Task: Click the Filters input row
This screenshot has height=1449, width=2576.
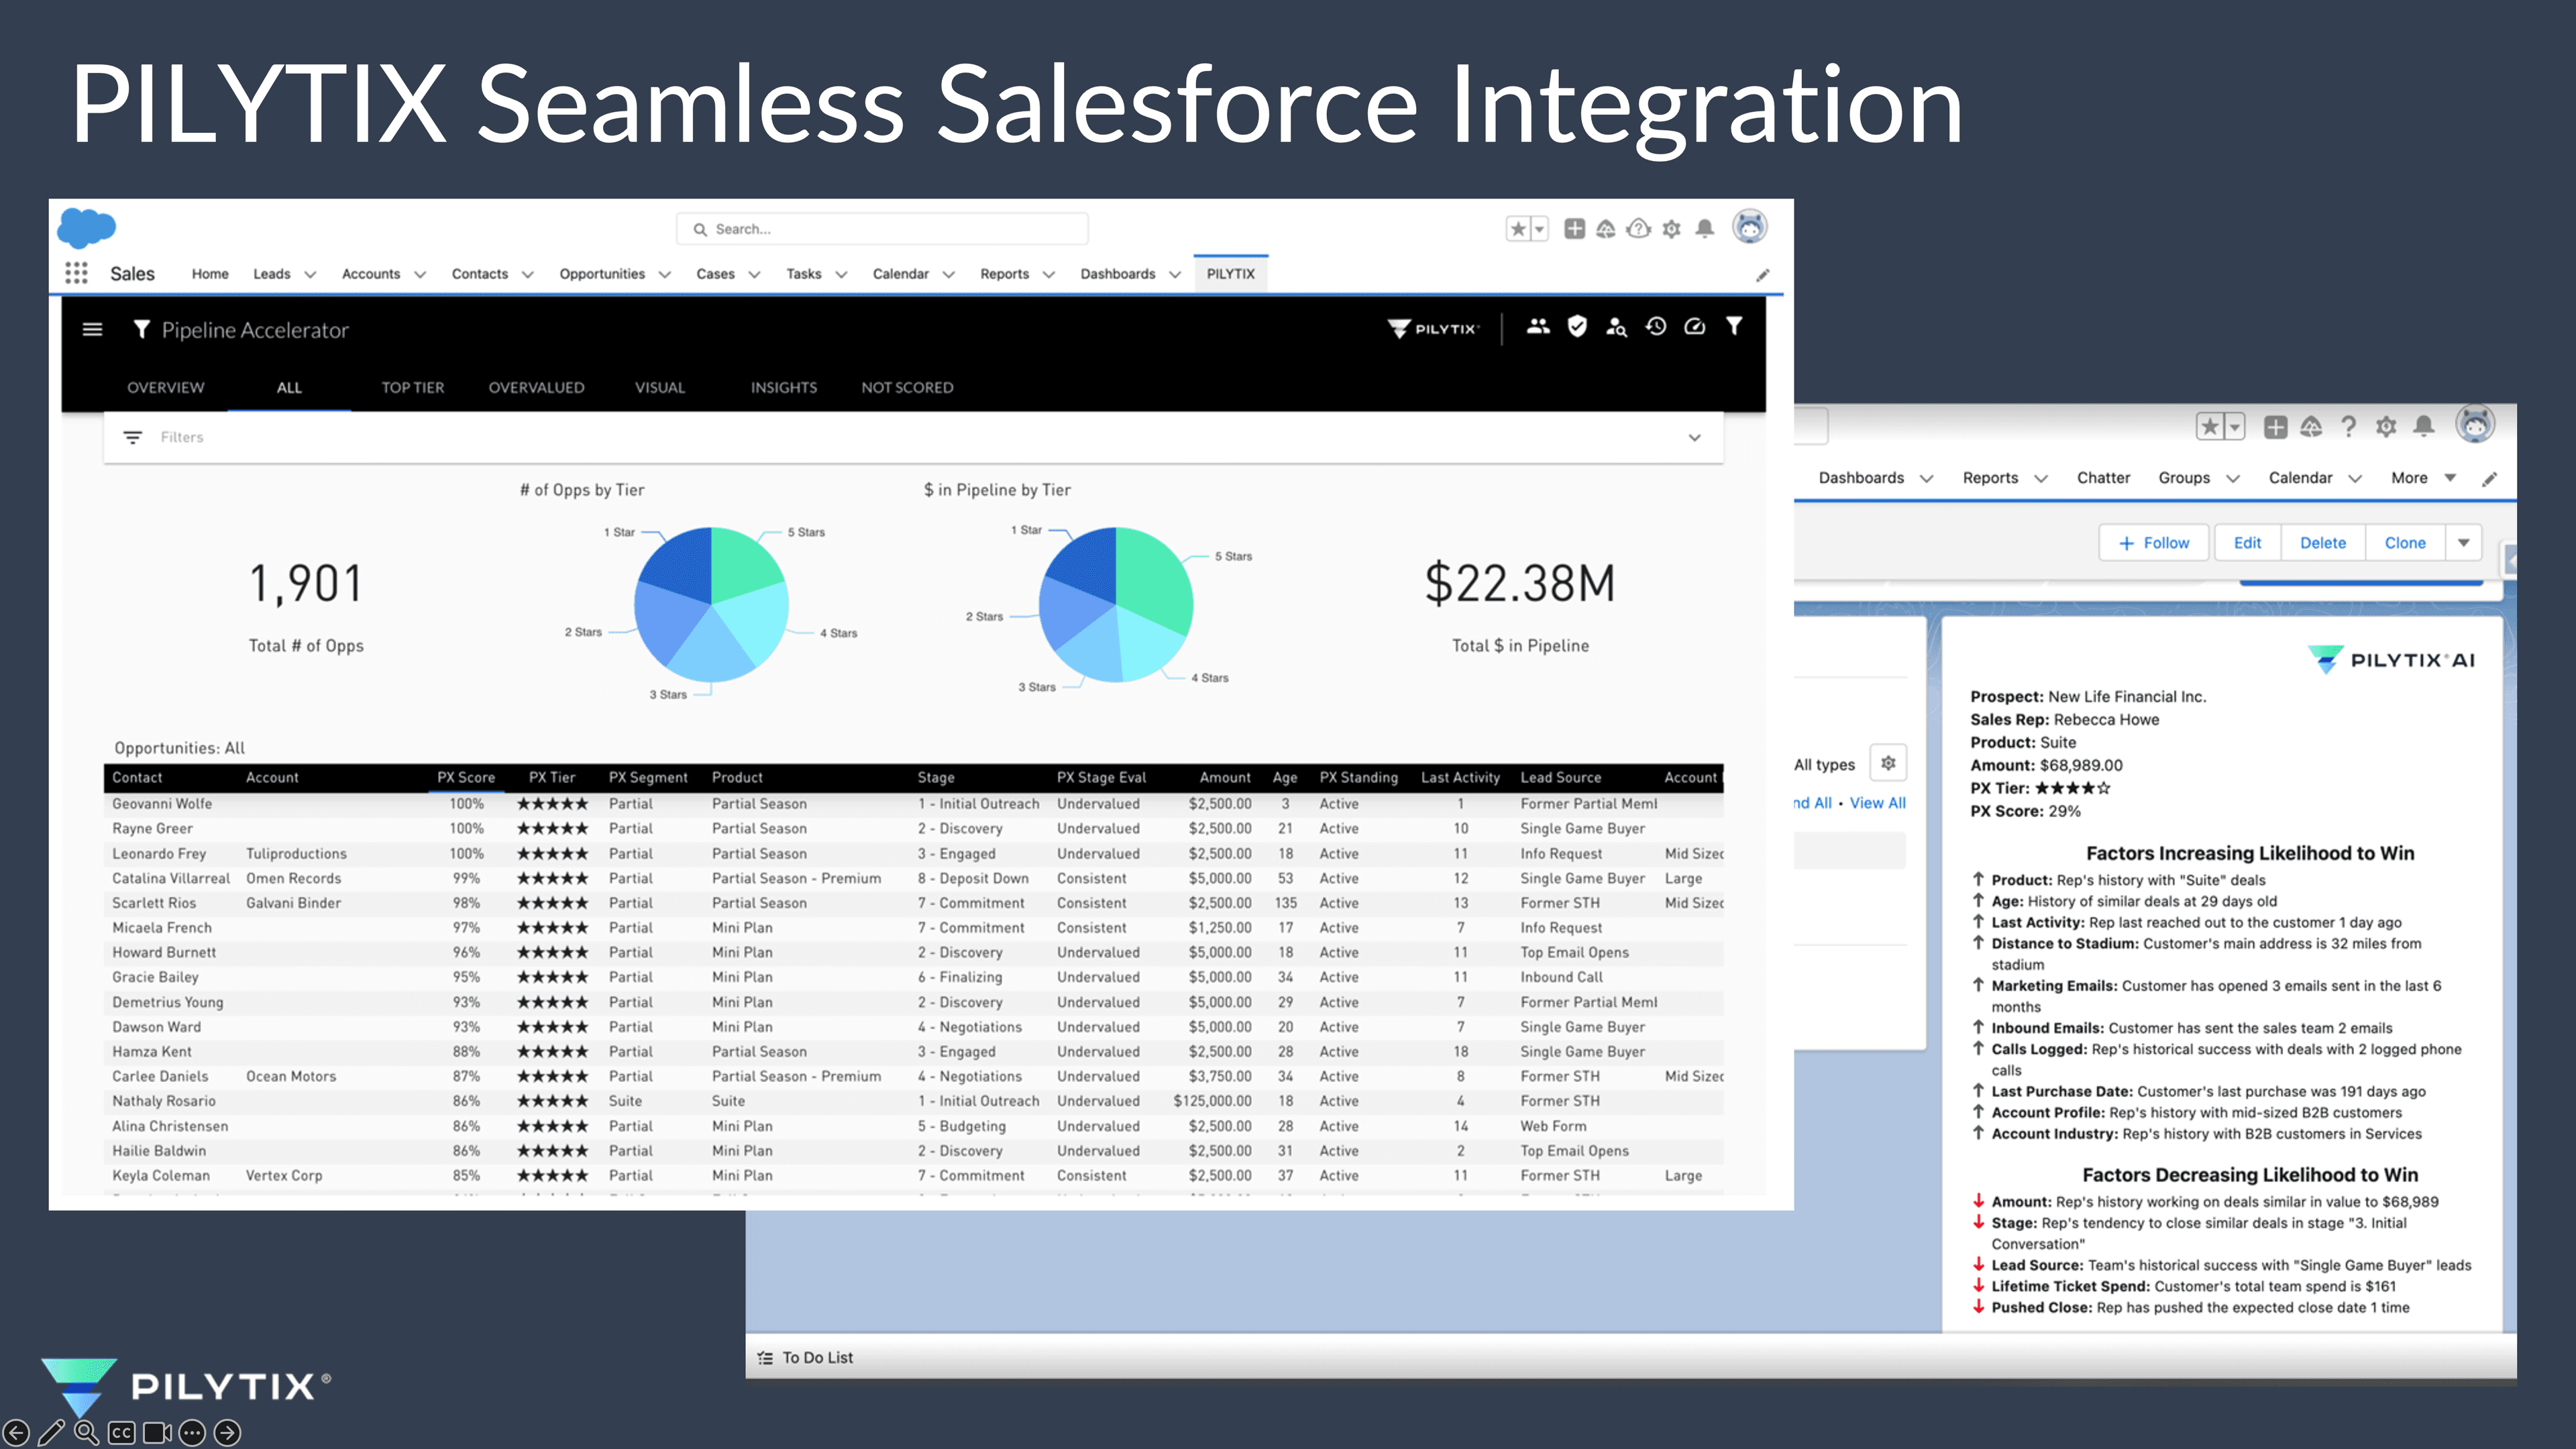Action: coord(913,438)
